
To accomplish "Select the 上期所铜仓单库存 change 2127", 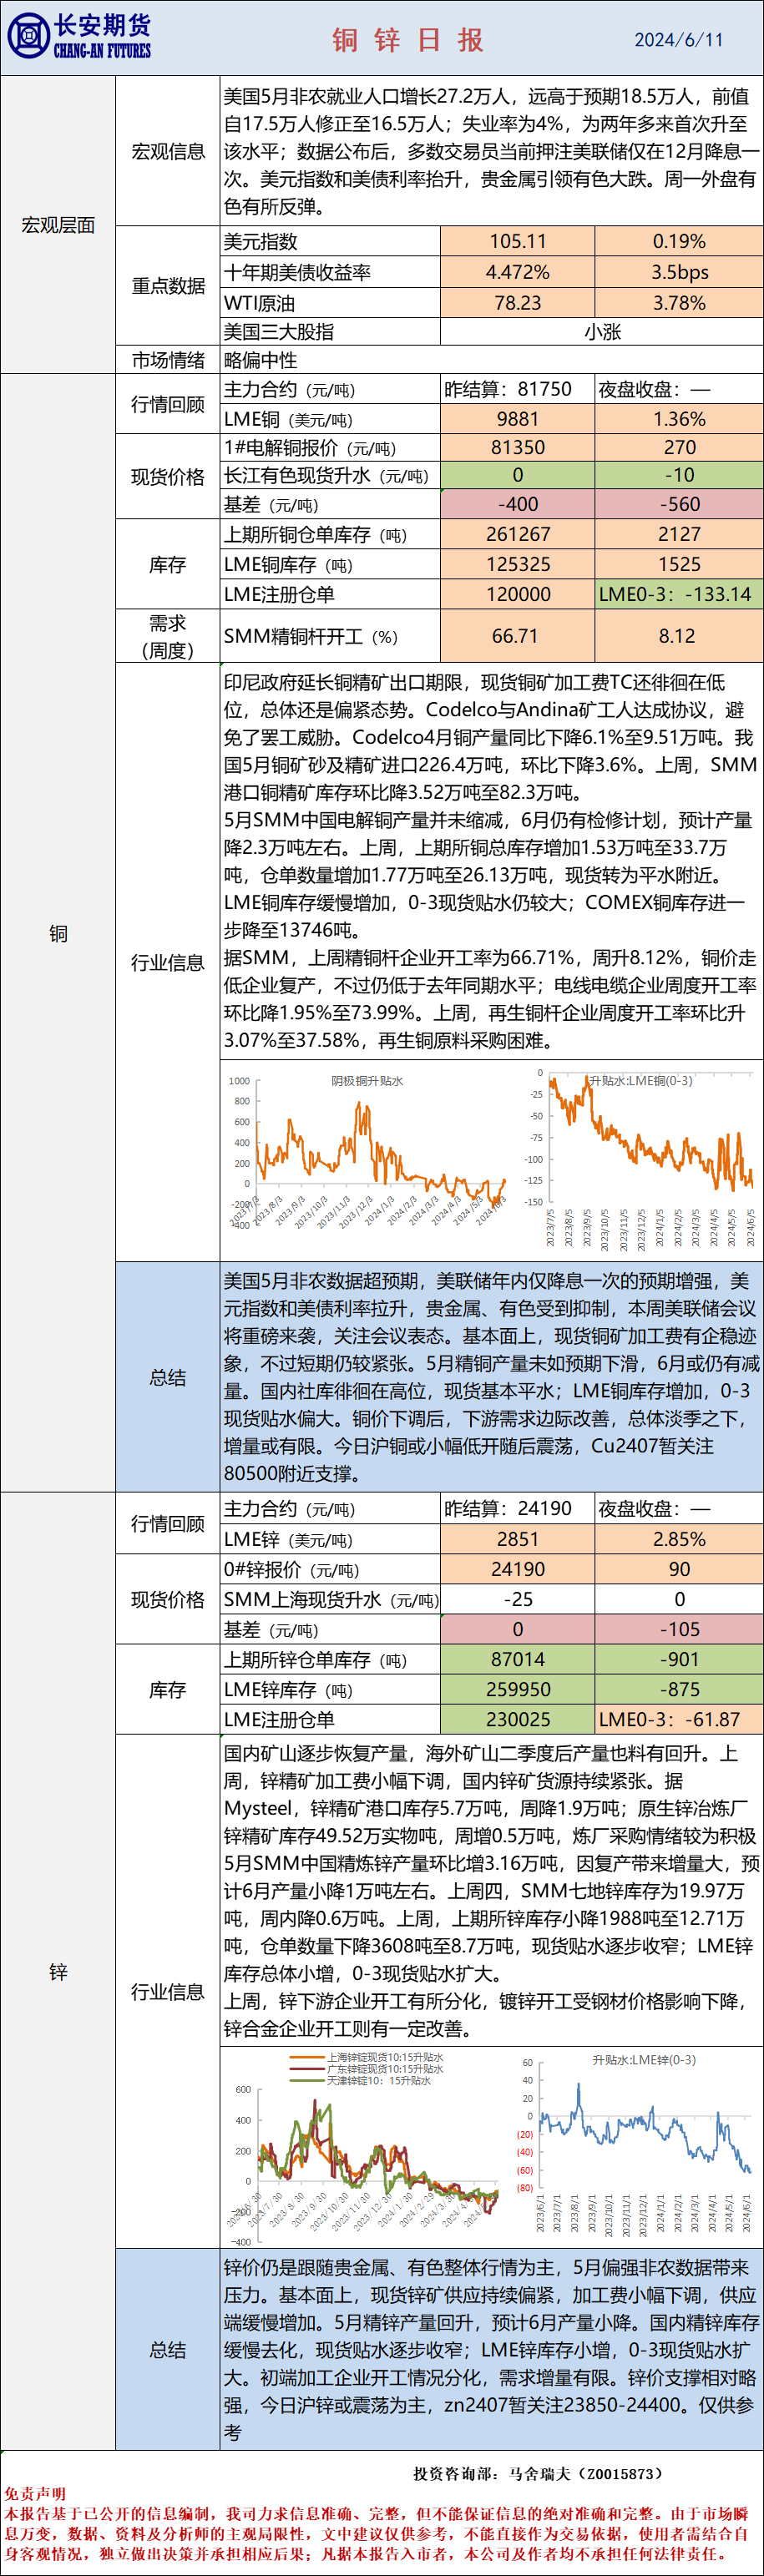I will tap(679, 534).
